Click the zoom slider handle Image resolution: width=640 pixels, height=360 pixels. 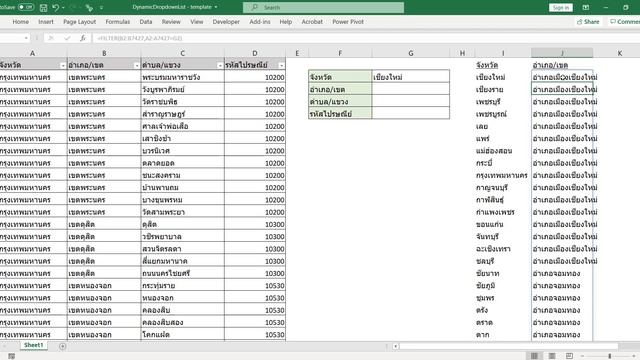(610, 356)
